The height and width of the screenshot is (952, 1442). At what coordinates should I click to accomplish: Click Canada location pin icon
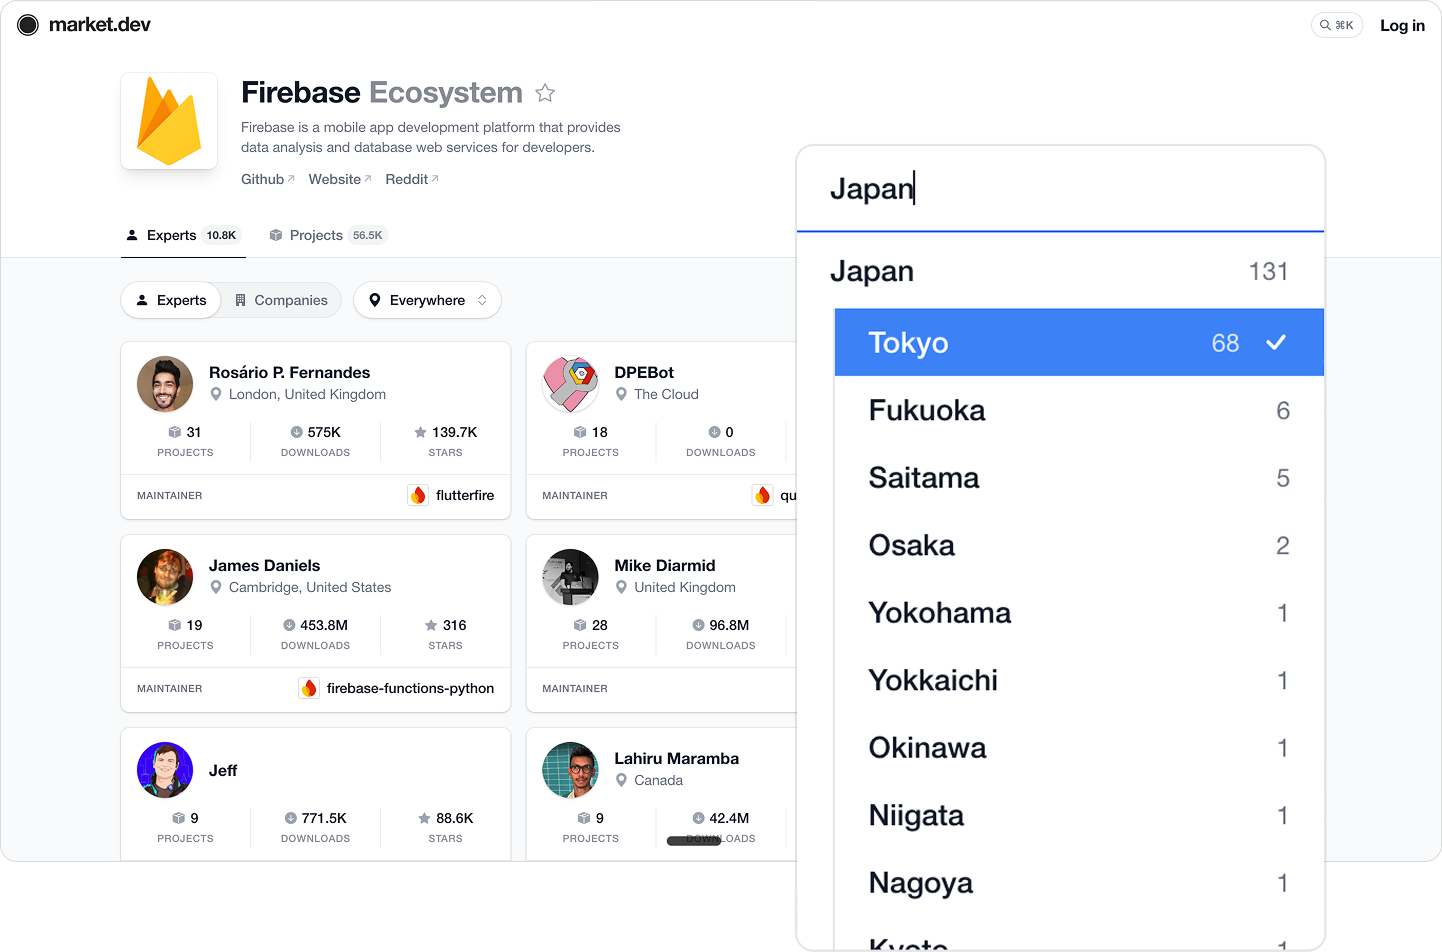click(621, 780)
